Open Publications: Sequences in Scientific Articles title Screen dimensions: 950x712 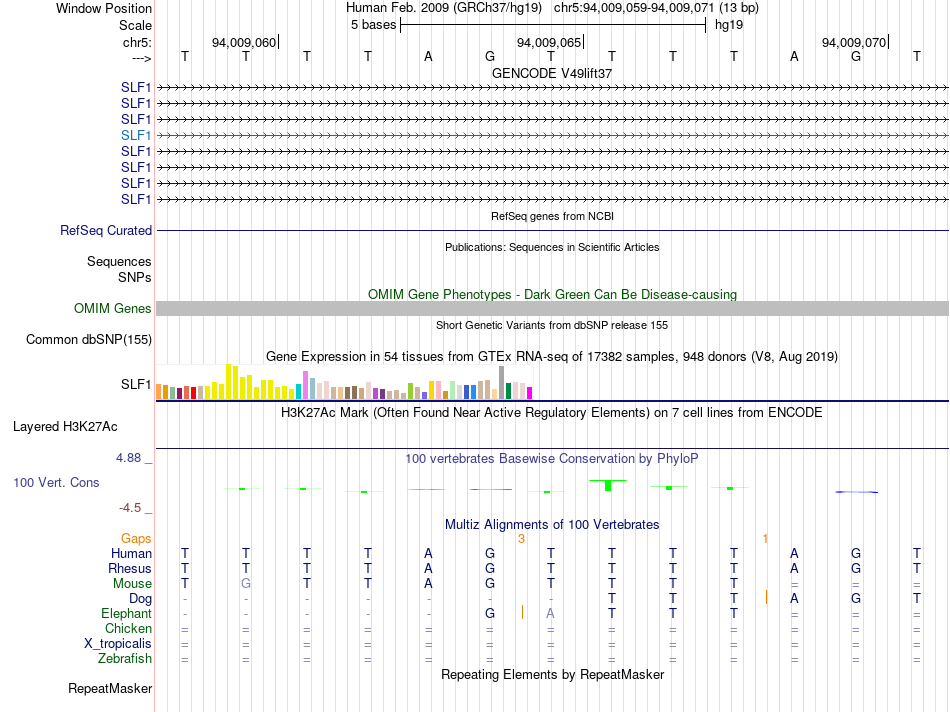(552, 247)
